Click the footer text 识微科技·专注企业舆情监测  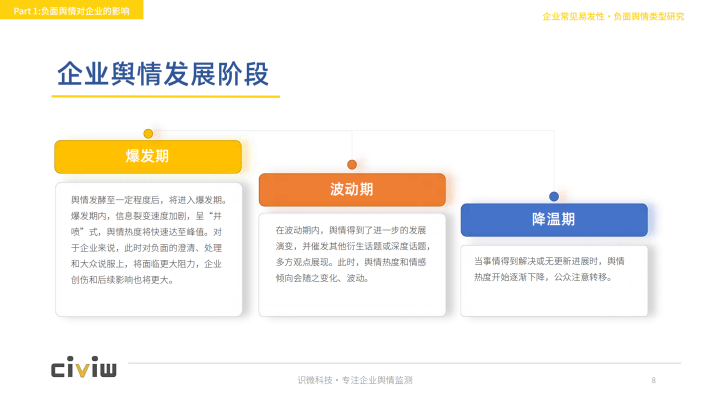[355, 380]
